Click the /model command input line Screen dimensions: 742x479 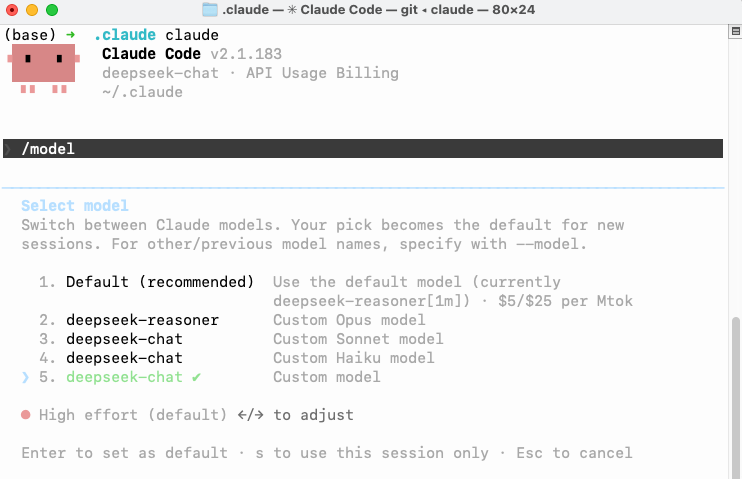click(363, 149)
